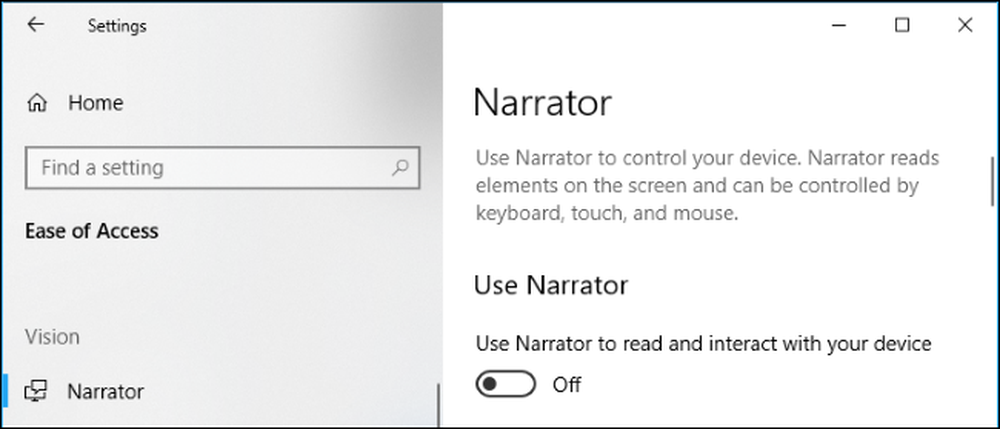Minimize the Settings window
The image size is (1000, 429).
839,25
